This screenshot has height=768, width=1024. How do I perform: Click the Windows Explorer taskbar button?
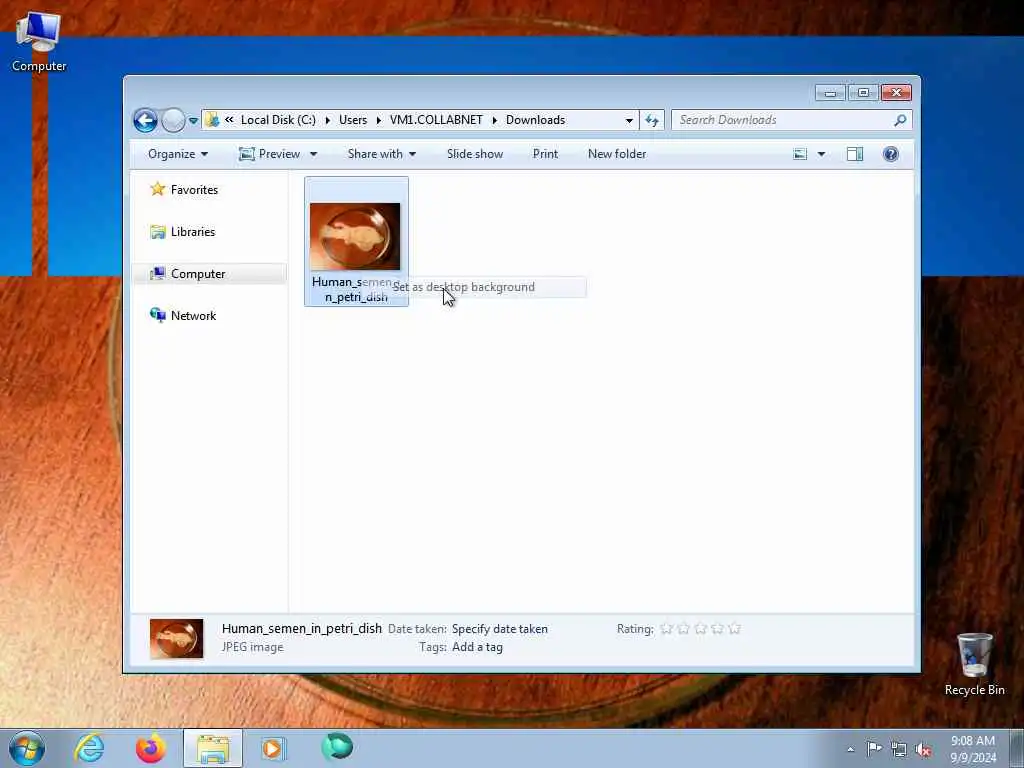[x=212, y=748]
